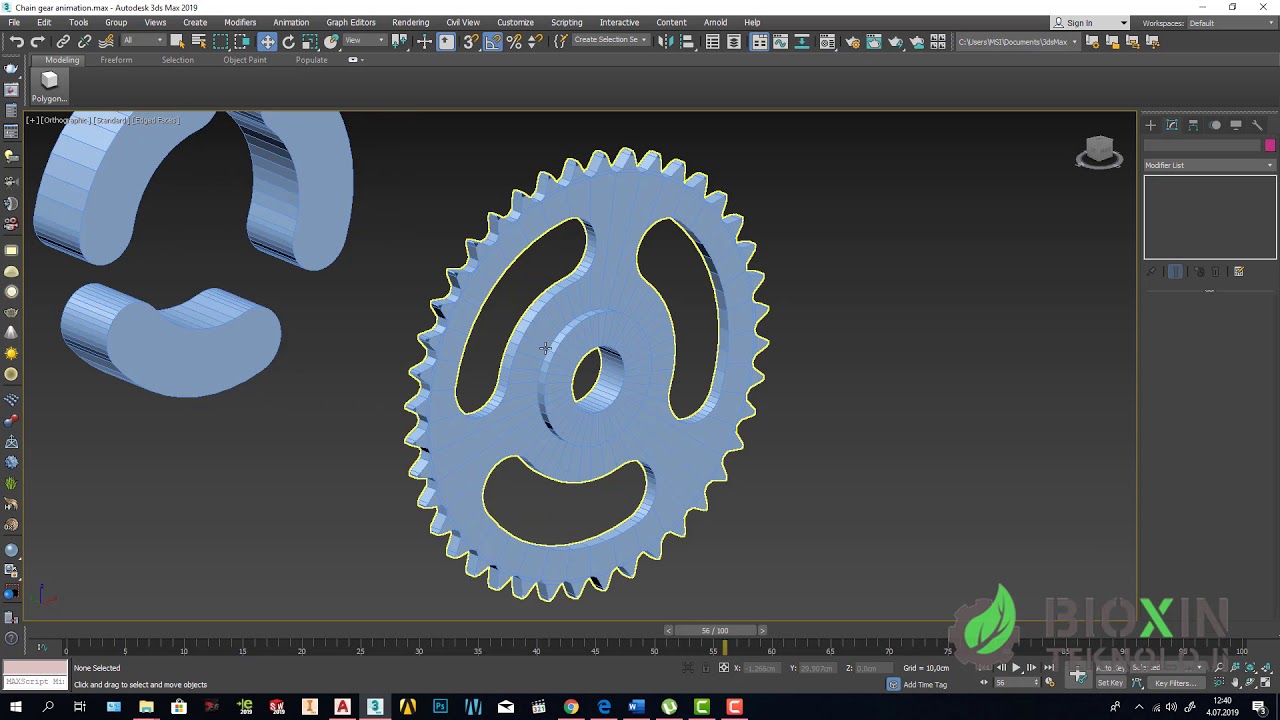This screenshot has height=720, width=1280.
Task: Expand the project path dropdown
Action: 1018,42
